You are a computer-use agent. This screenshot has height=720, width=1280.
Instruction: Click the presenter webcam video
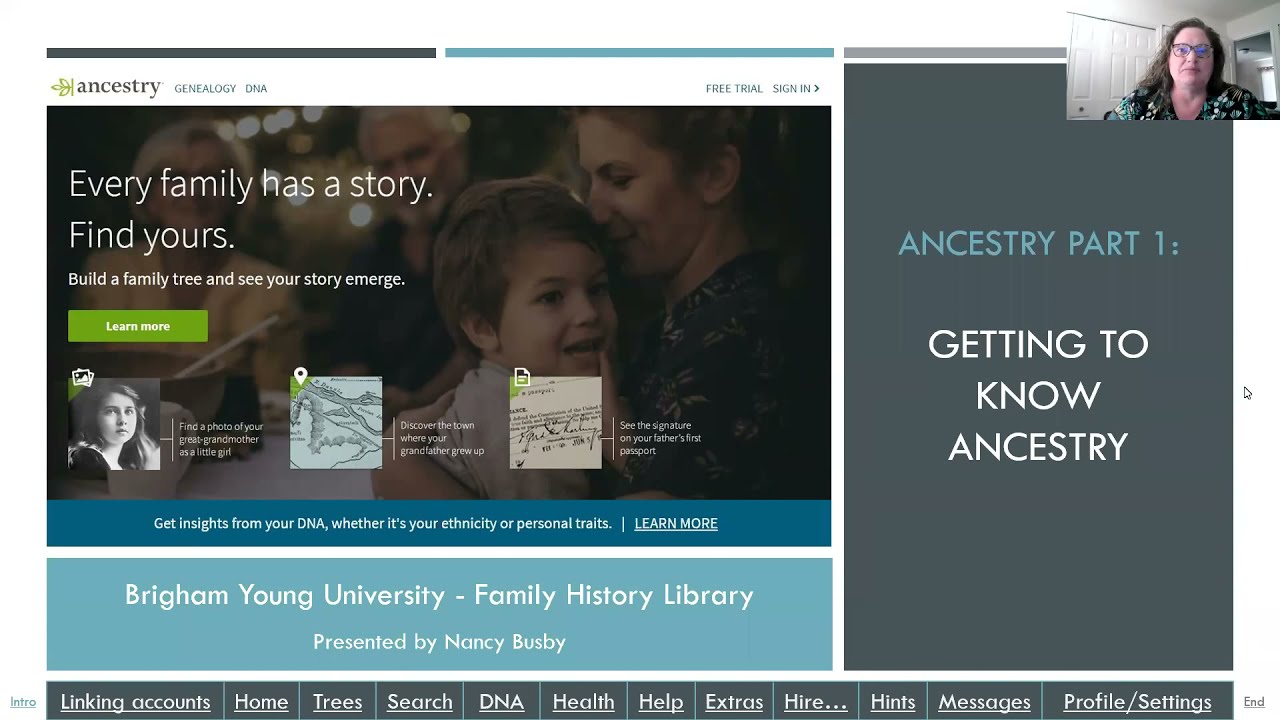pyautogui.click(x=1173, y=65)
